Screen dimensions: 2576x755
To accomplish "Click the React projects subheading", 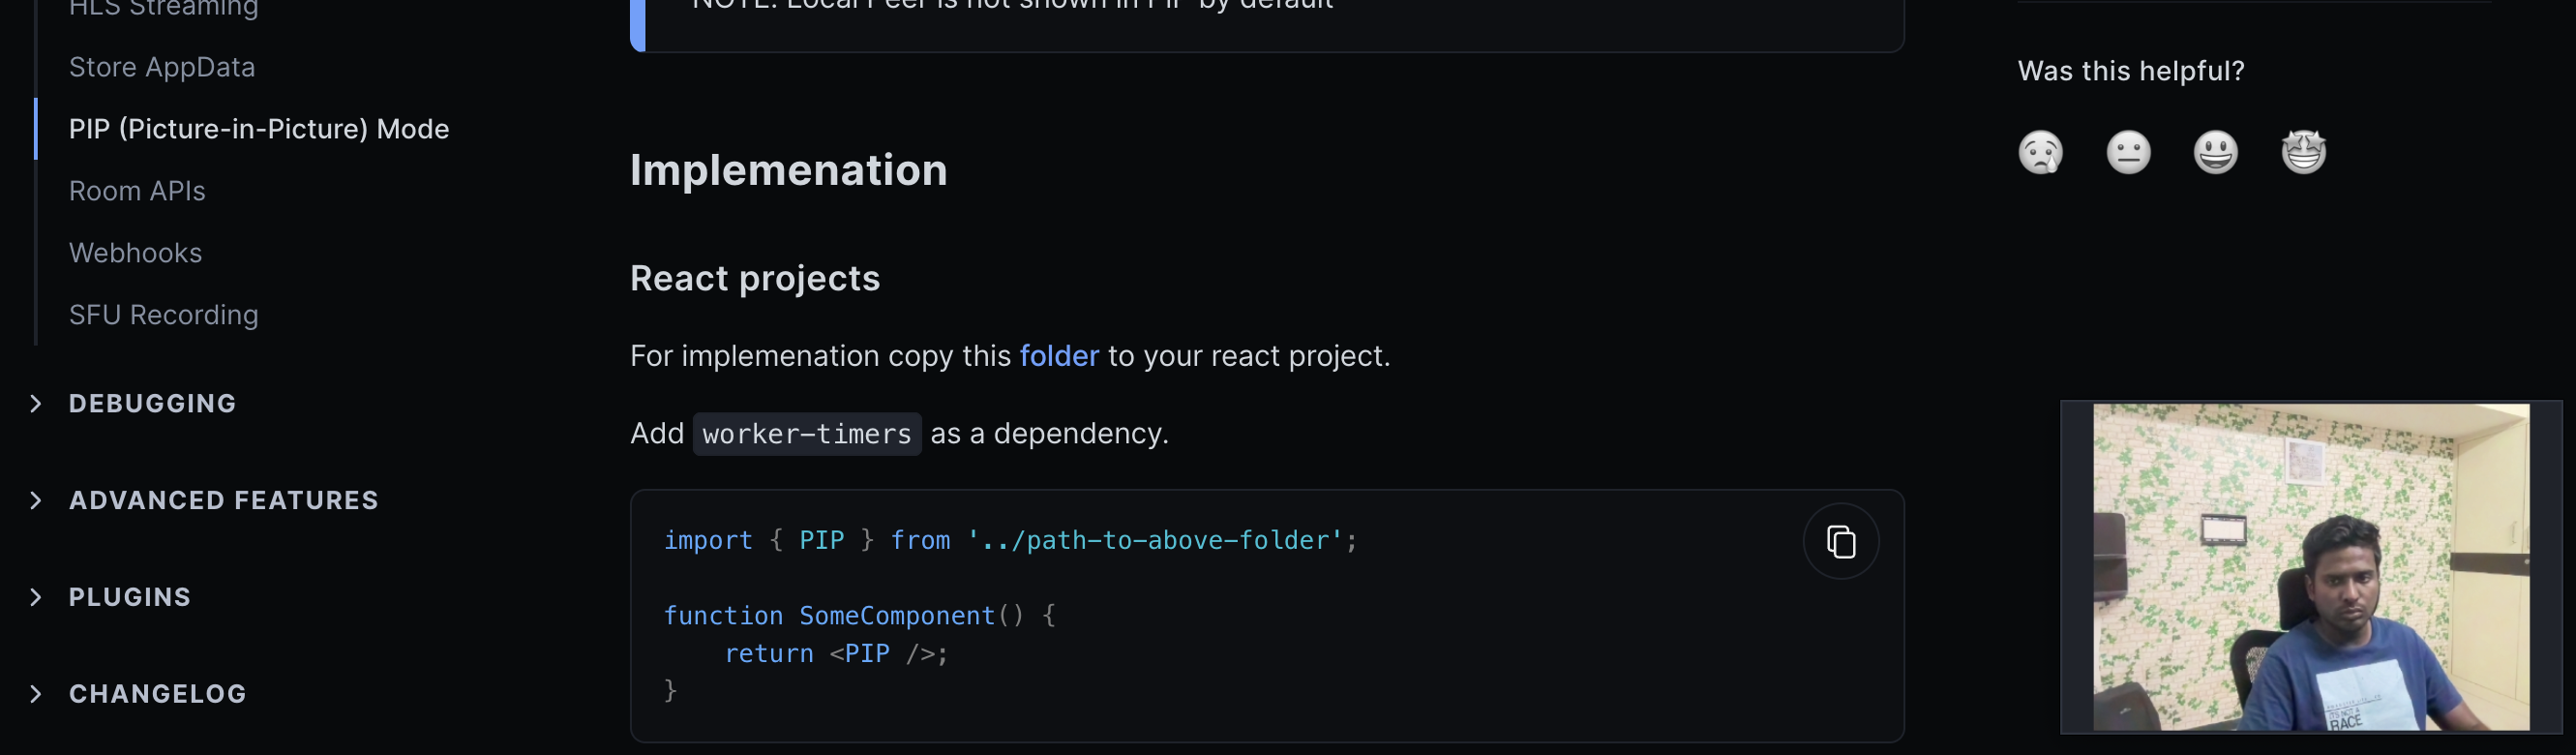I will coord(755,278).
